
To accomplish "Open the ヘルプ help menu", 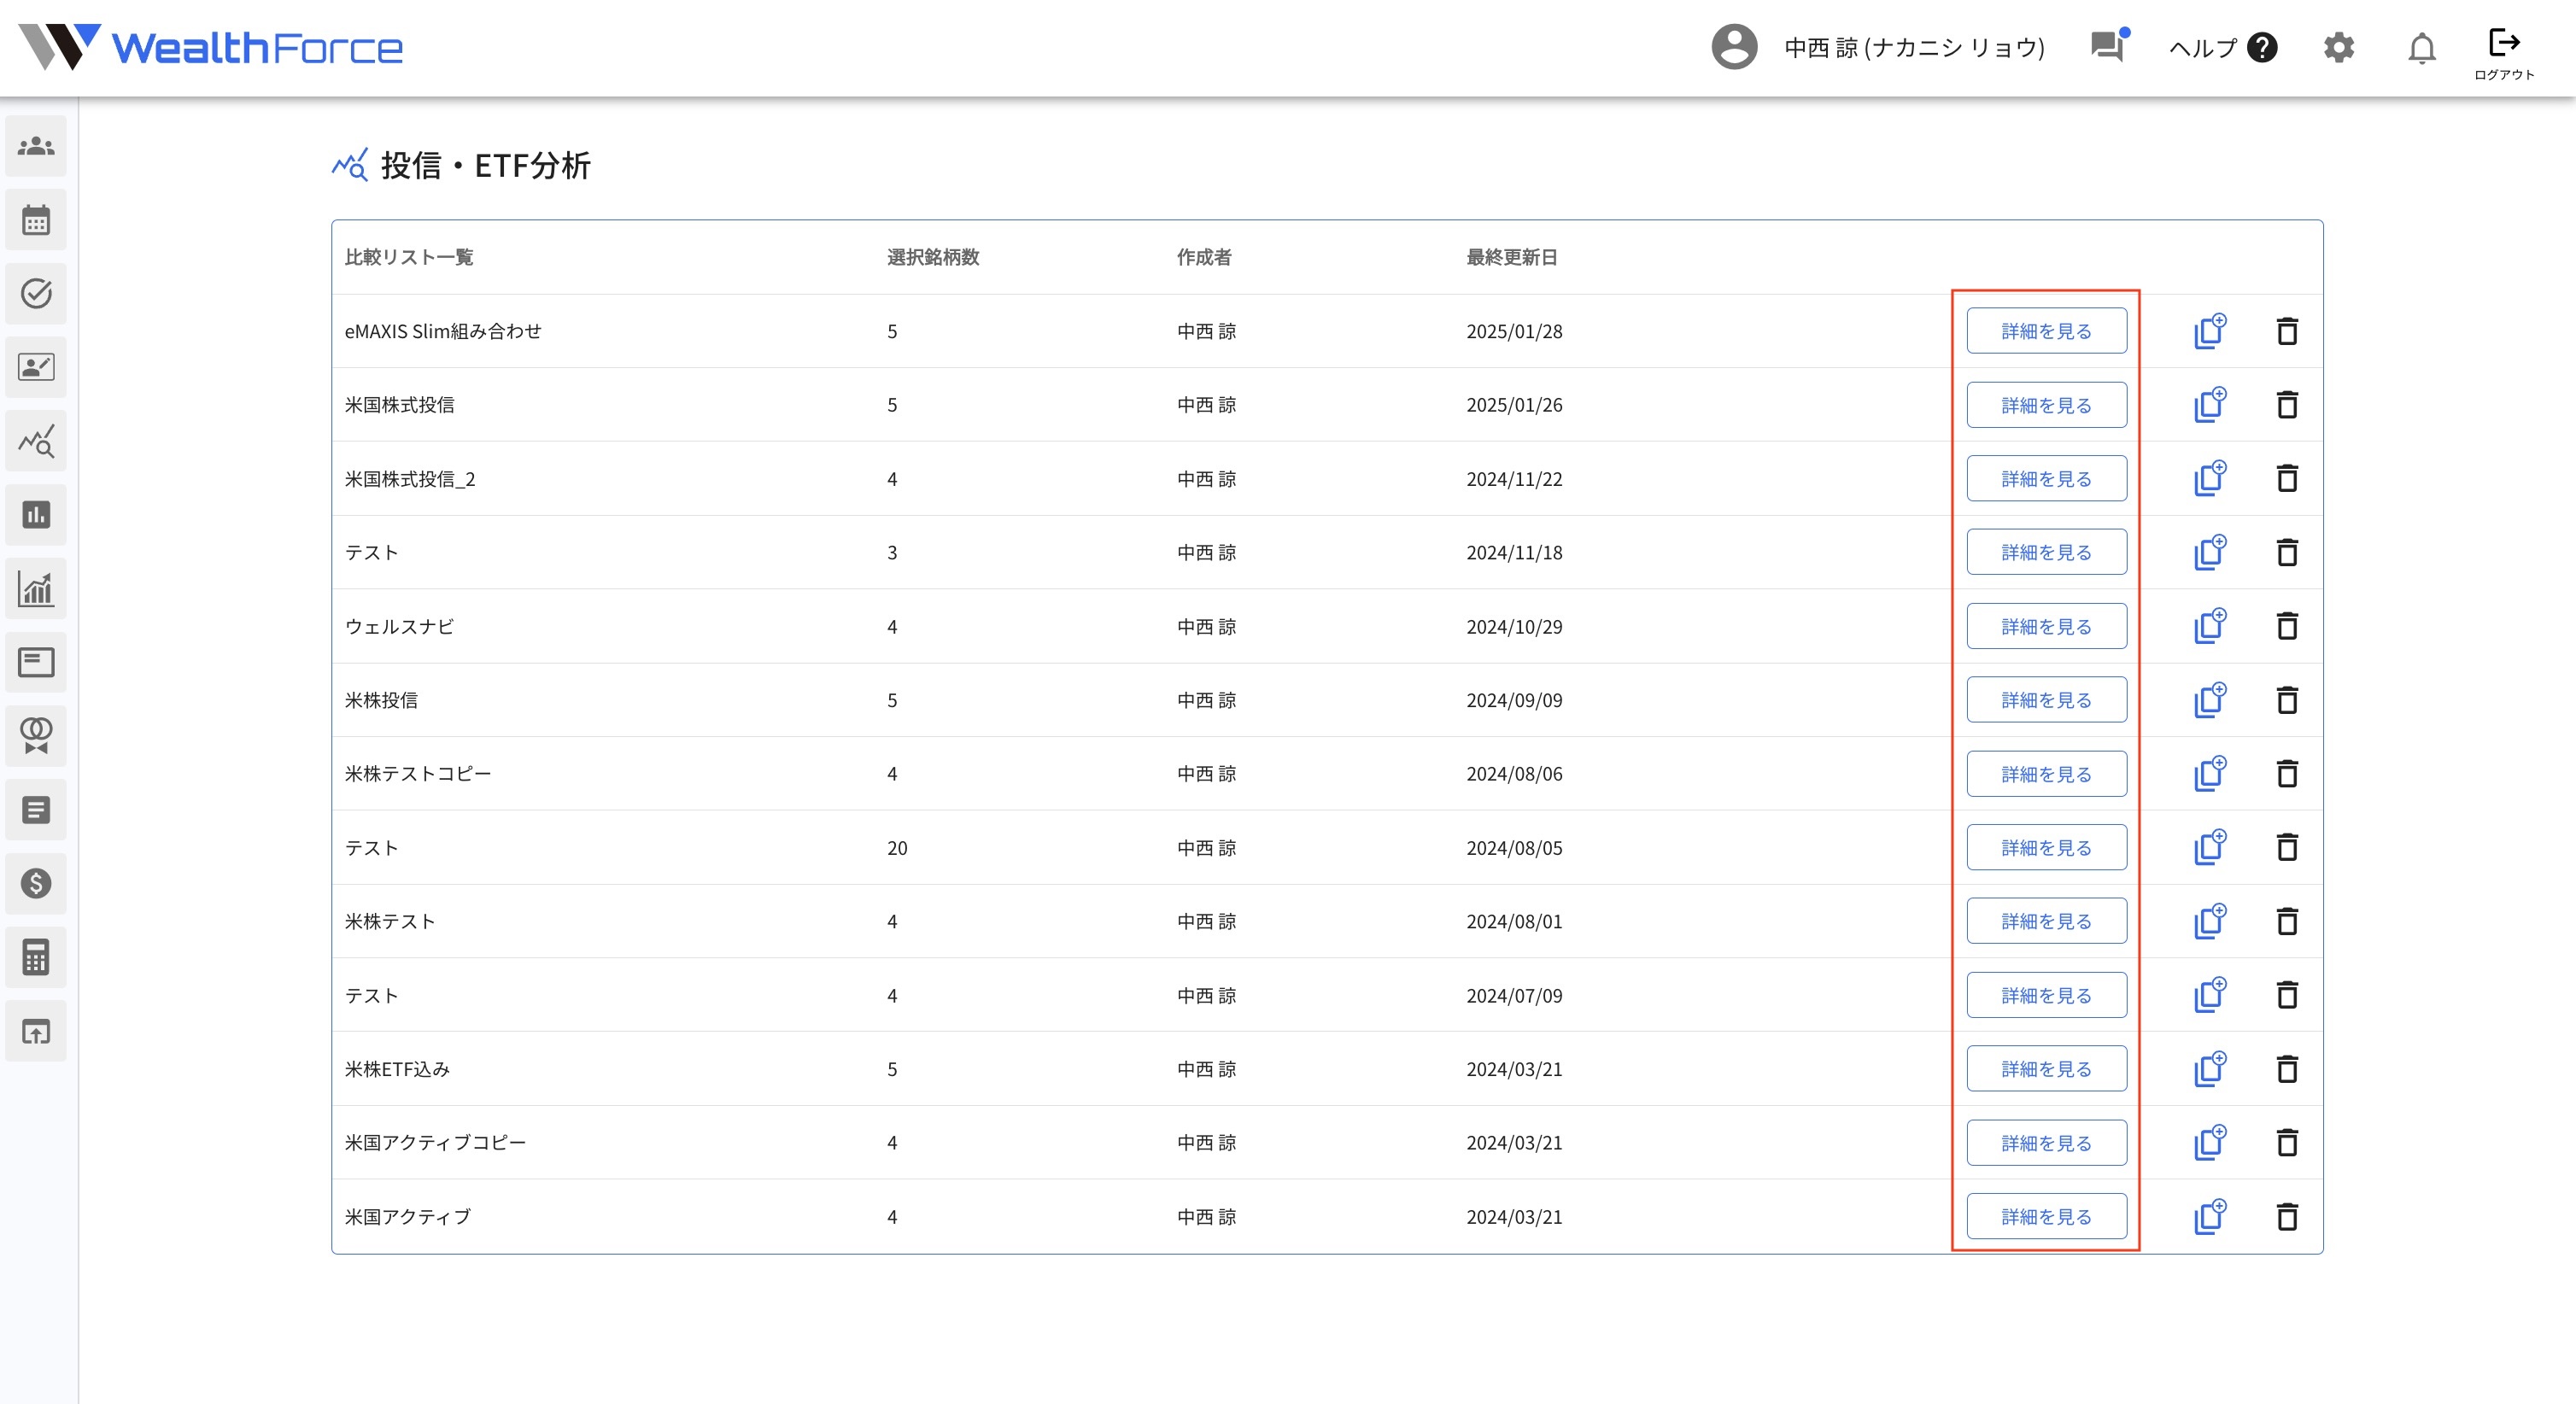I will (2222, 48).
